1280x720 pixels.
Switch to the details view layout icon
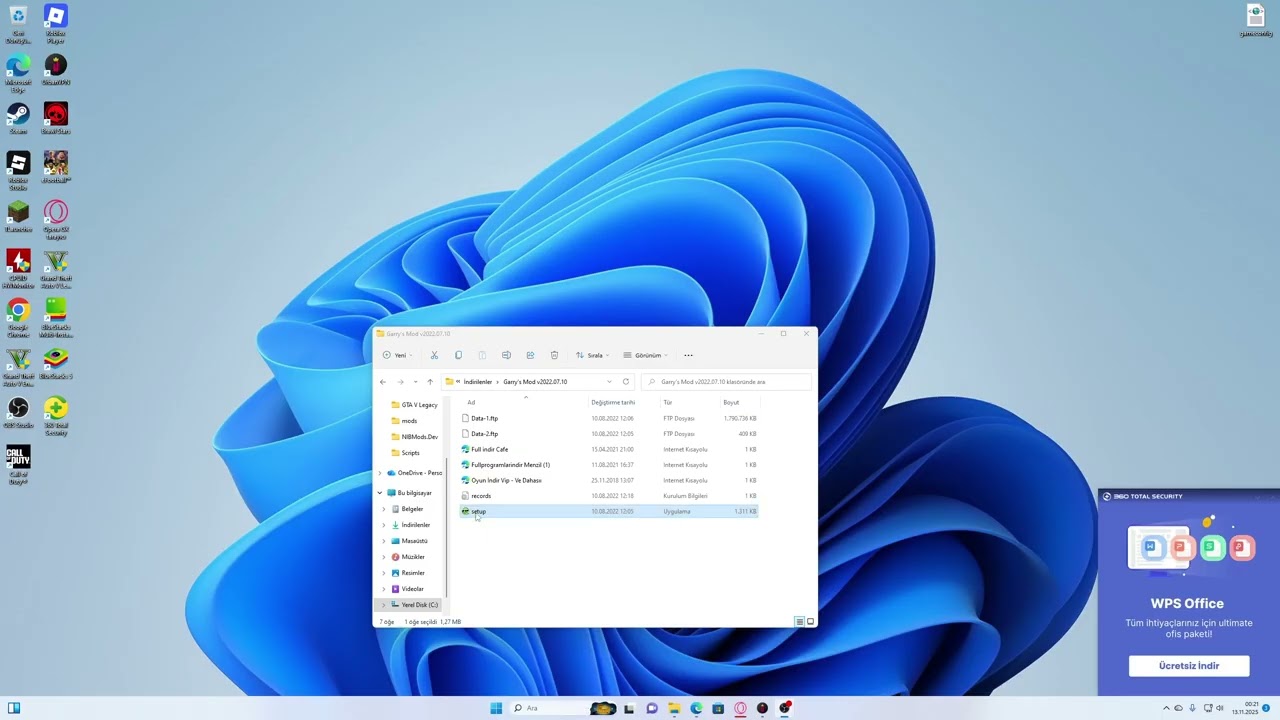[799, 622]
